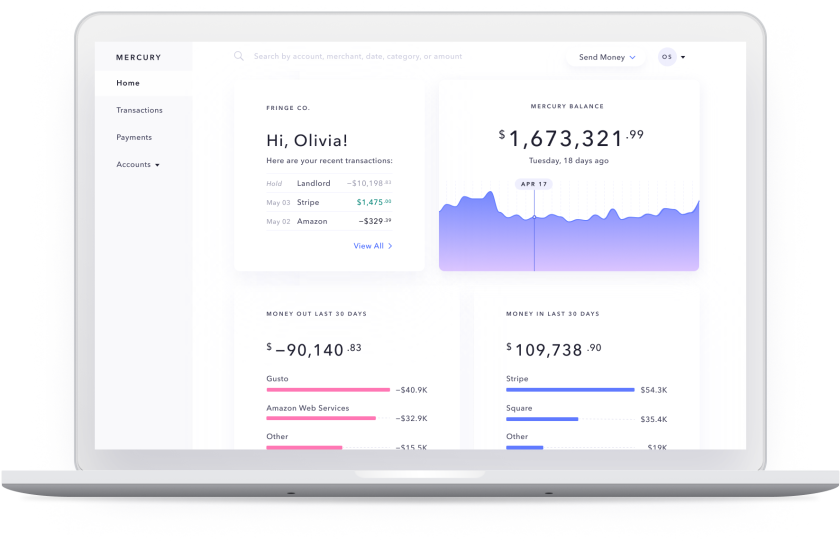Click the APR 17 chart marker

pyautogui.click(x=534, y=184)
